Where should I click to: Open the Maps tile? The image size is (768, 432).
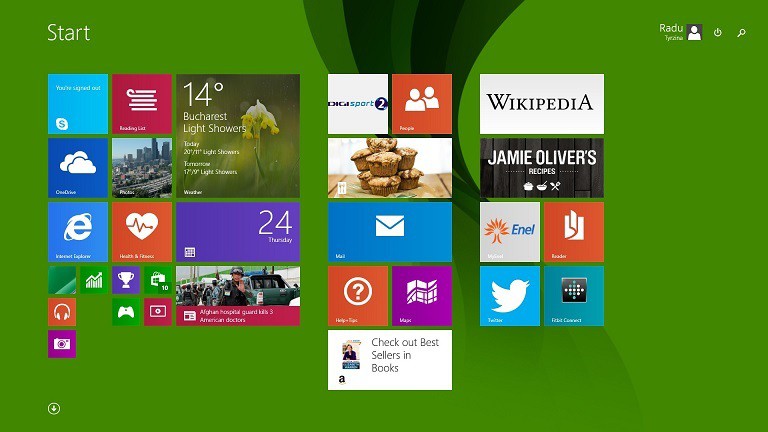coord(422,296)
